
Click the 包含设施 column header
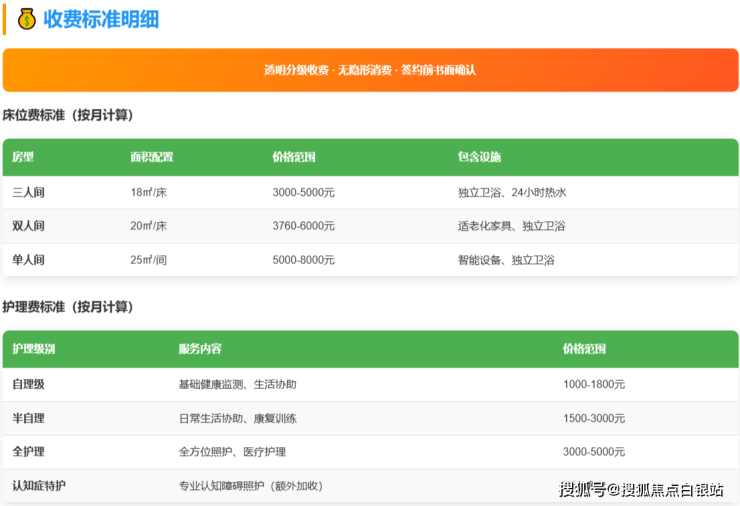(479, 158)
